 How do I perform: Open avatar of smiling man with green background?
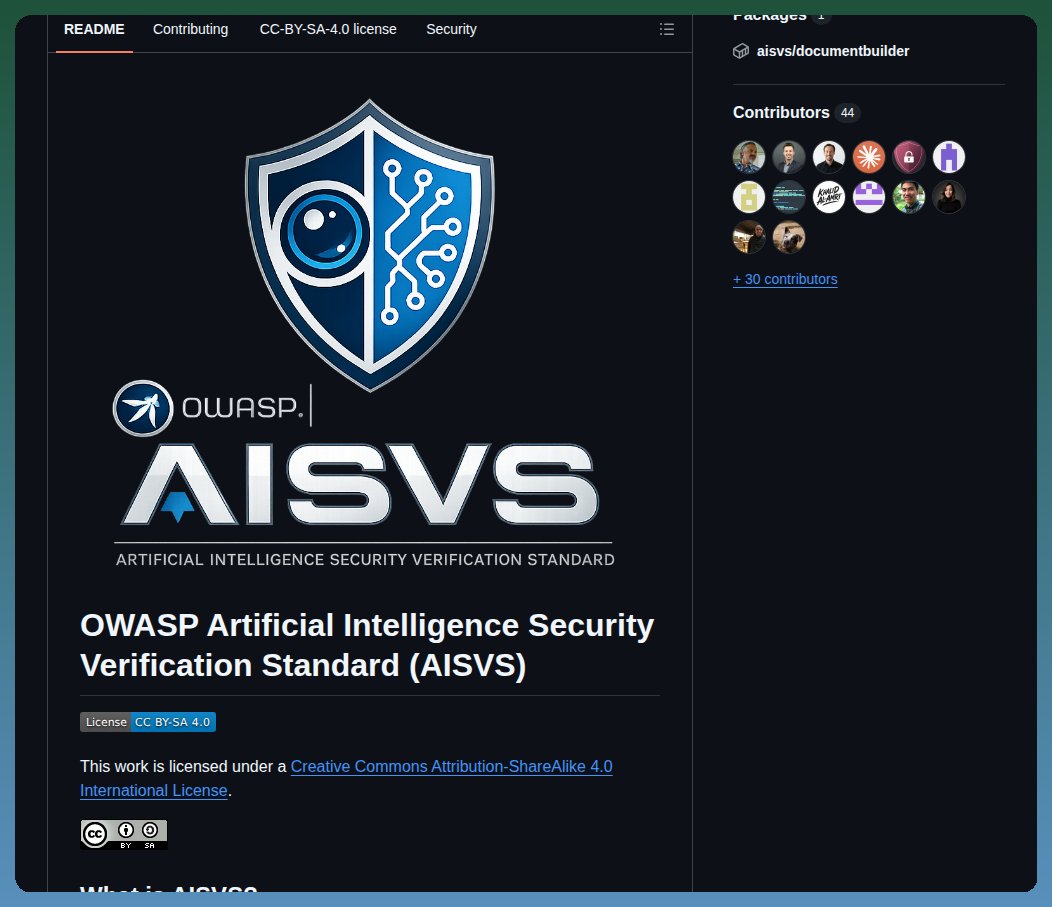908,197
